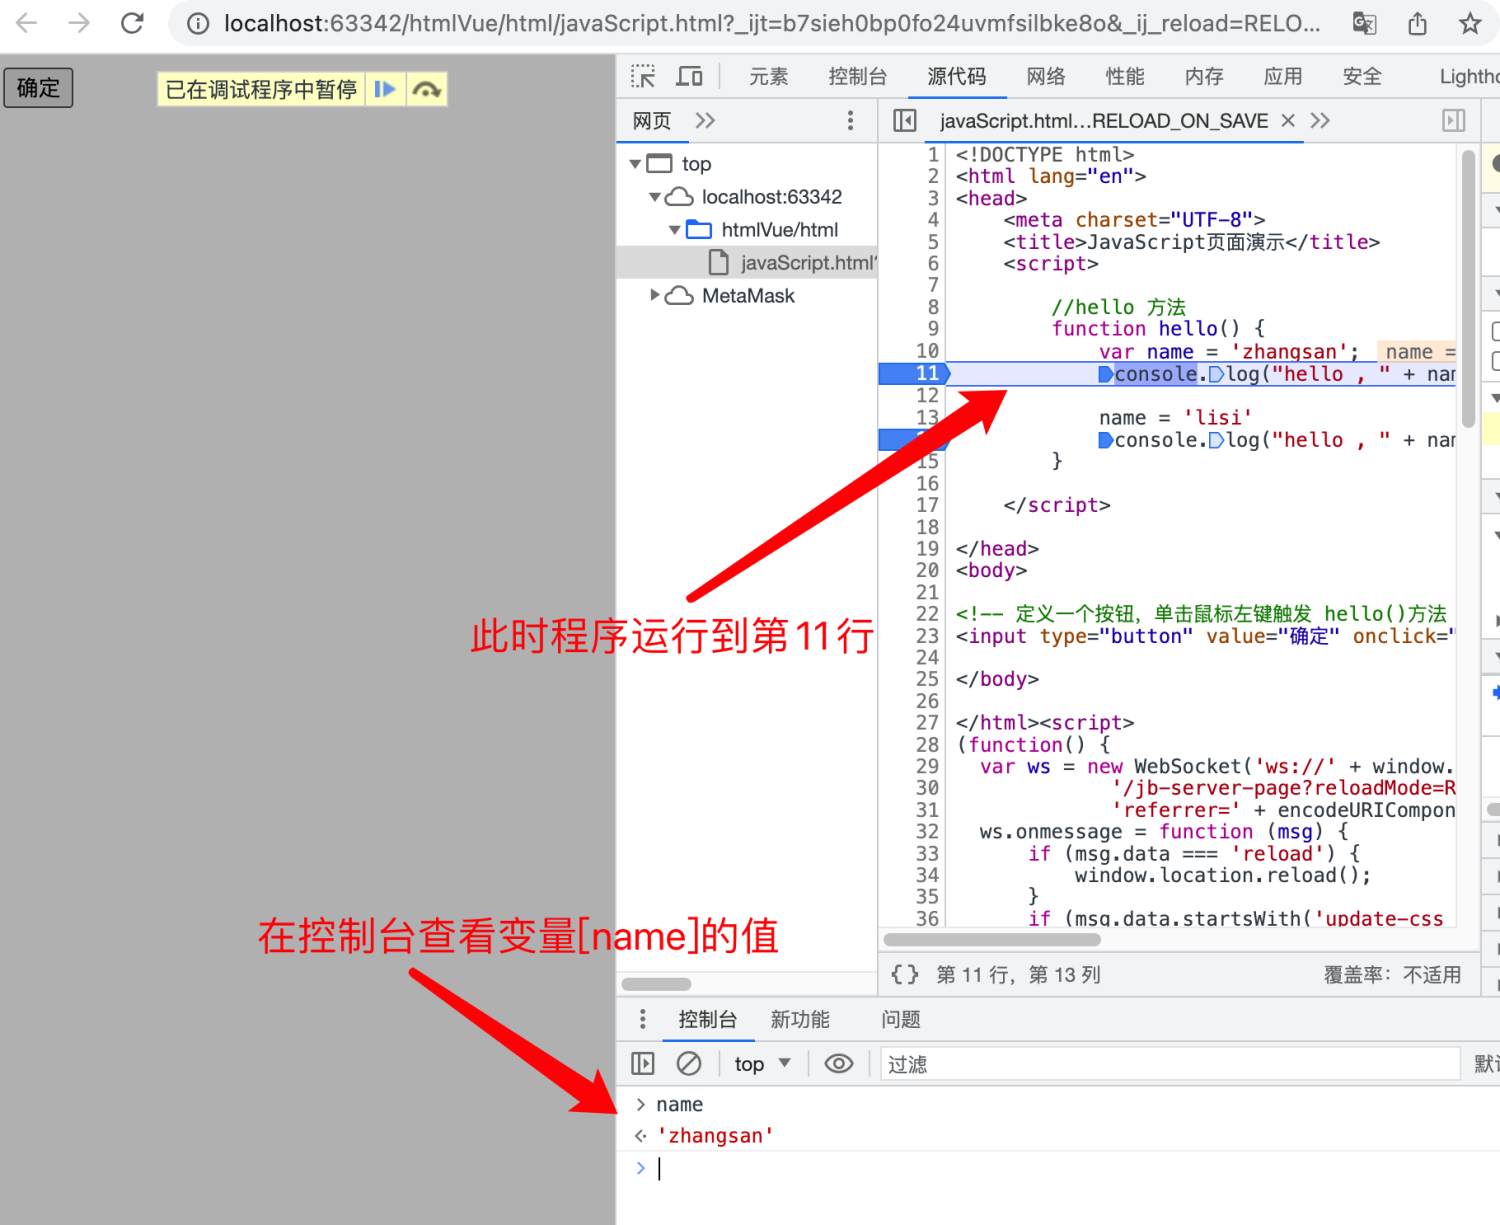Click the console entry name
Viewport: 1500px width, 1225px height.
click(679, 1104)
